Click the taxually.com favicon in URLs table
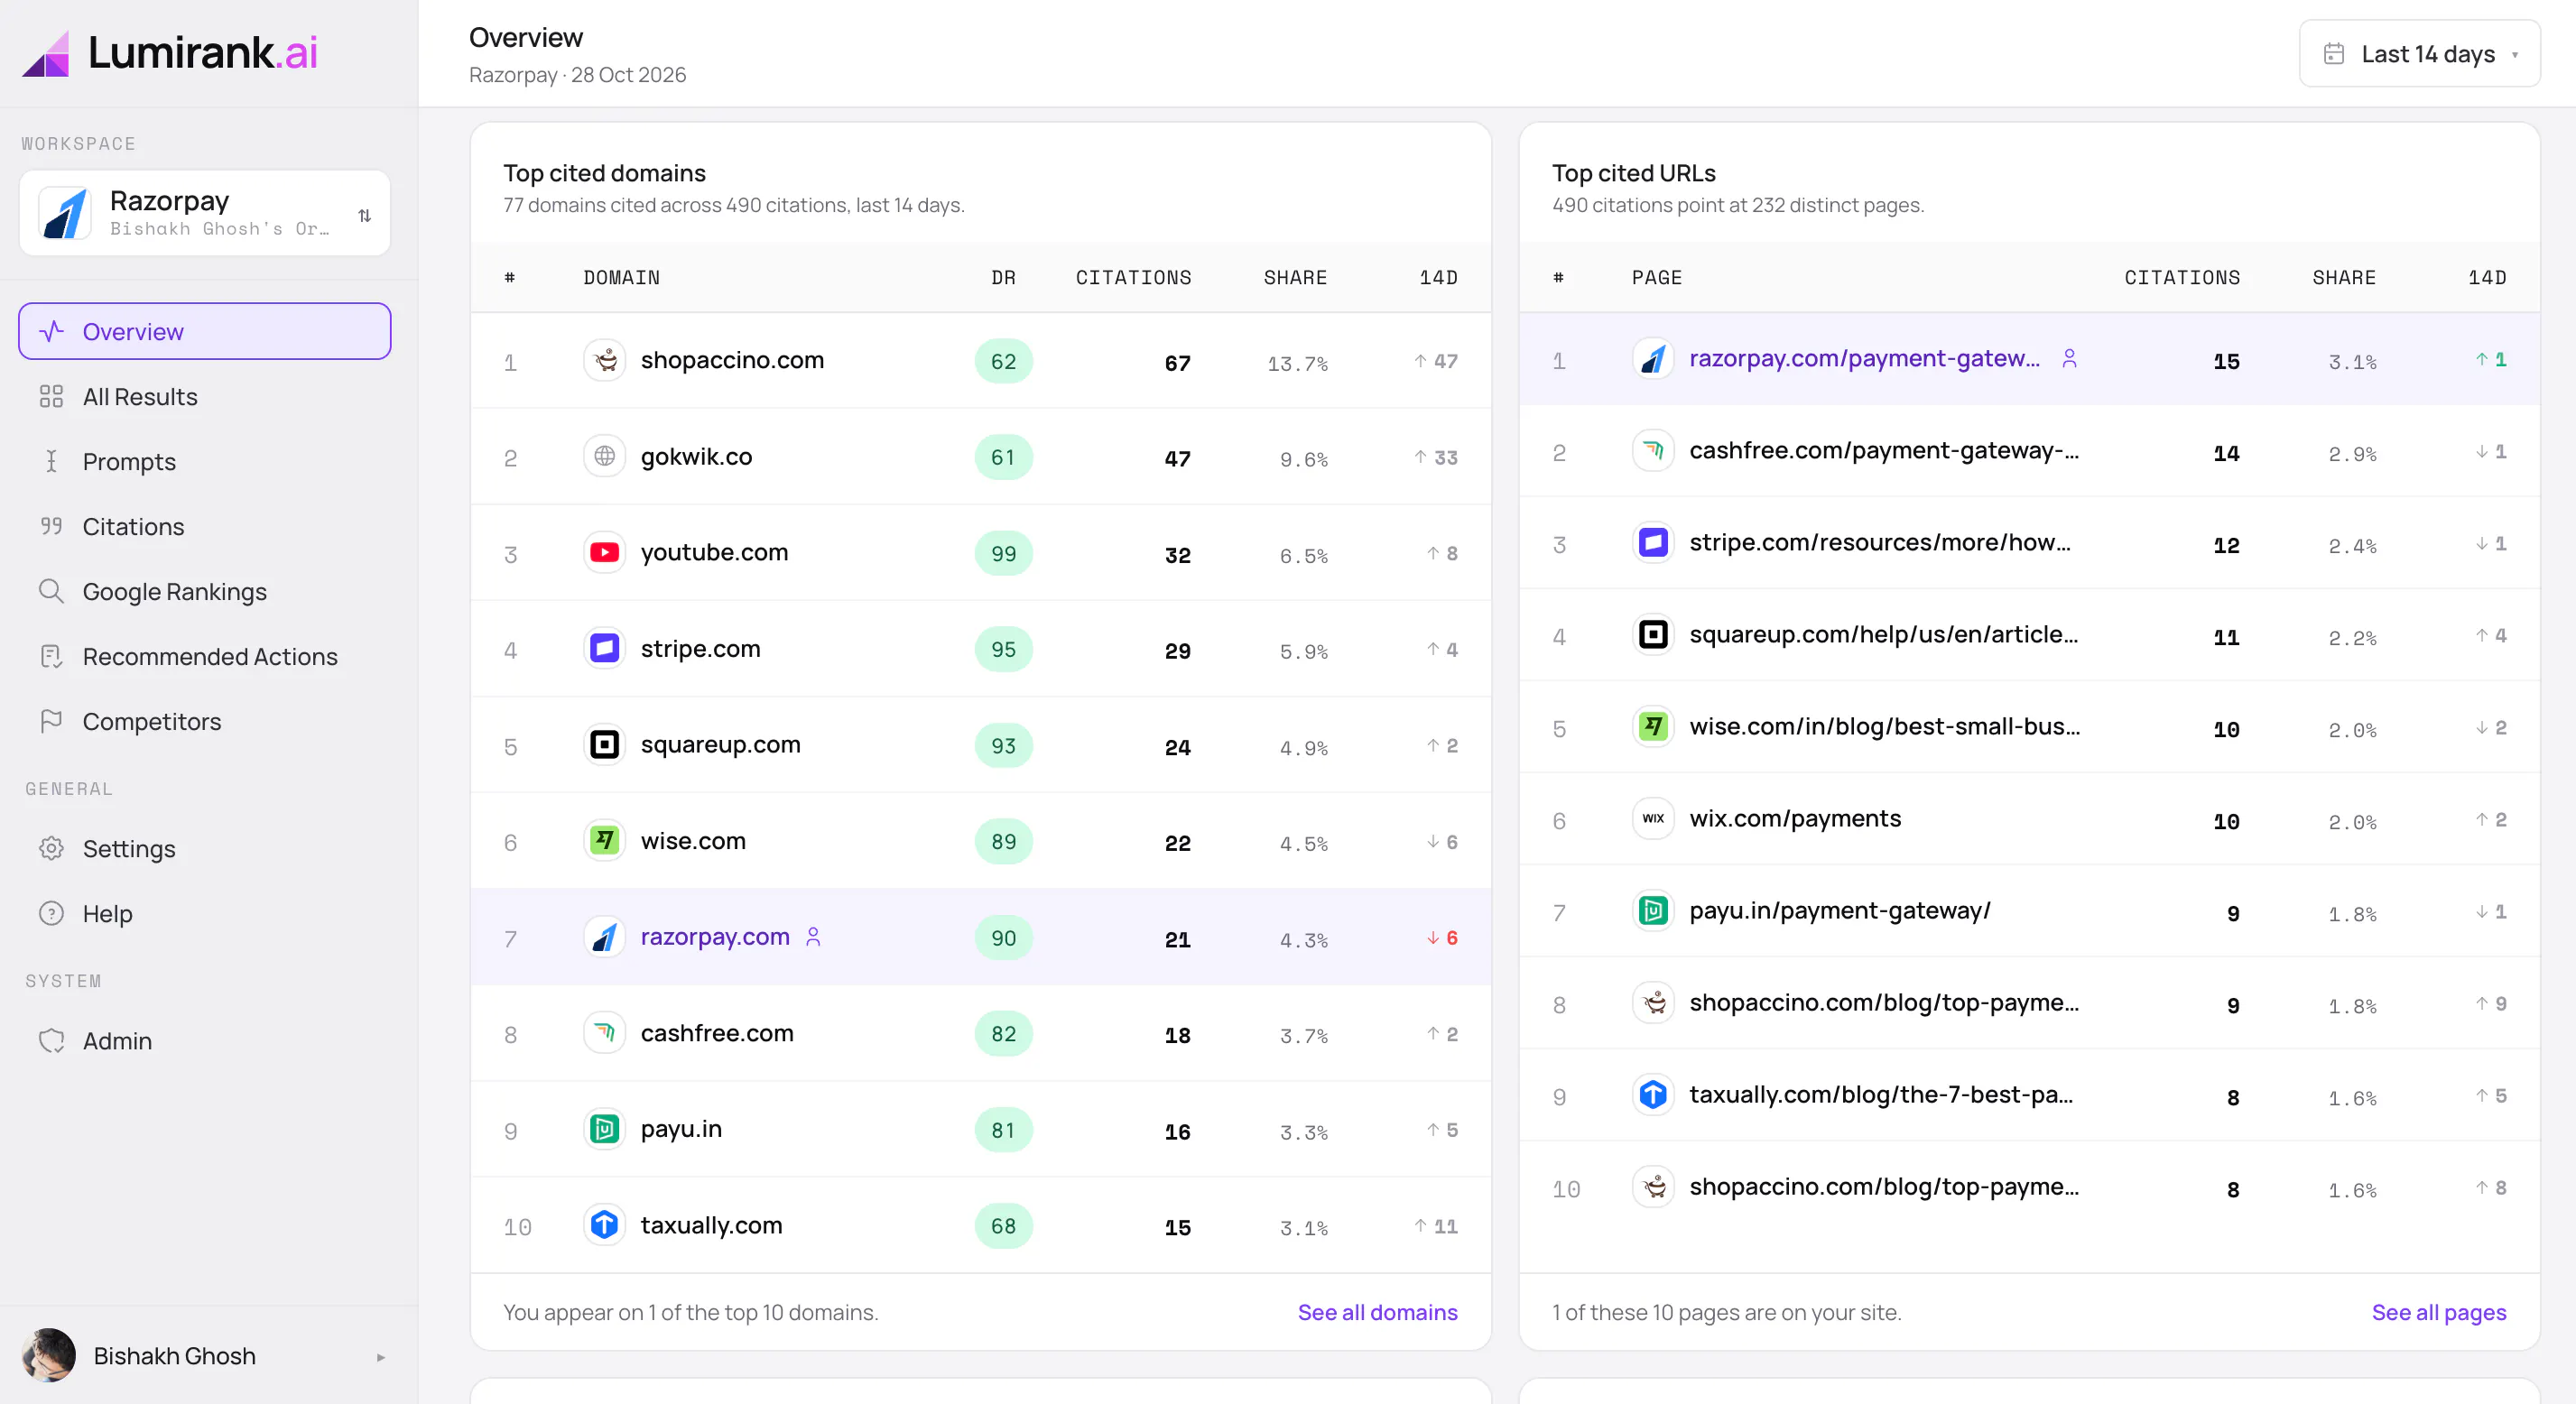 pyautogui.click(x=1654, y=1095)
